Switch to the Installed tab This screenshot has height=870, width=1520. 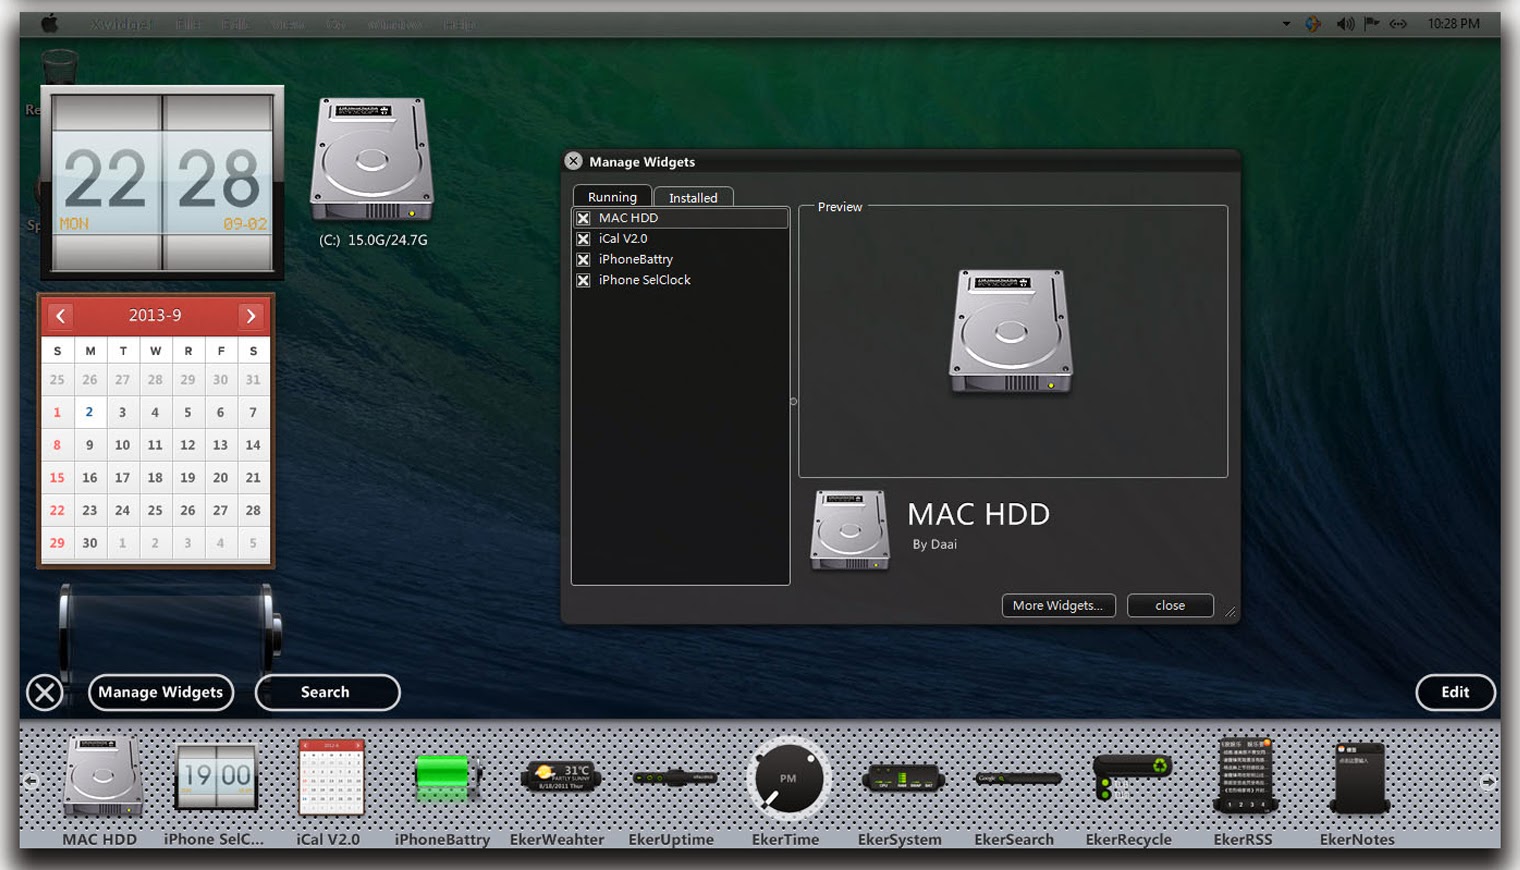pyautogui.click(x=693, y=198)
